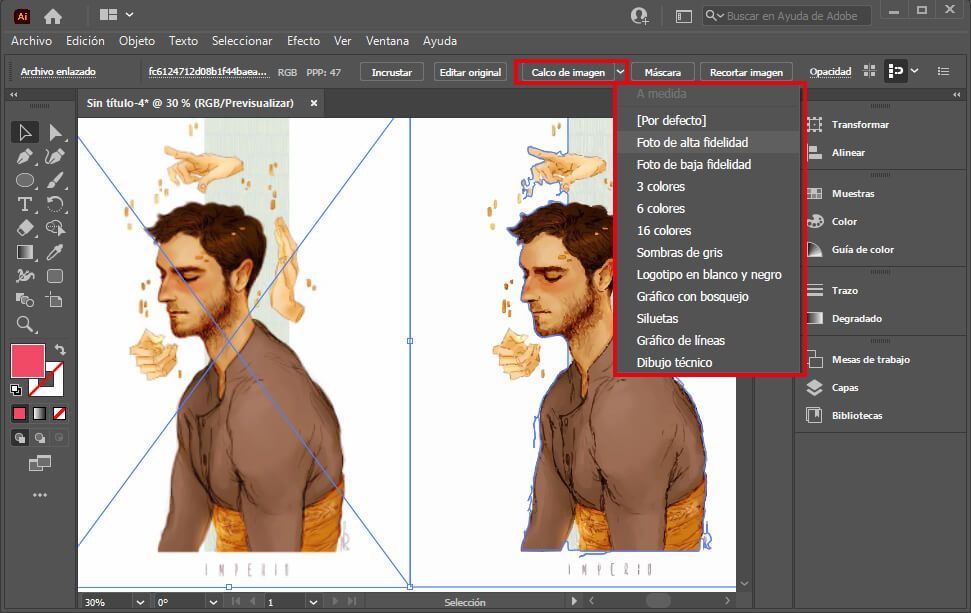Click the Direct Selection arrow tool
This screenshot has width=971, height=613.
56,132
